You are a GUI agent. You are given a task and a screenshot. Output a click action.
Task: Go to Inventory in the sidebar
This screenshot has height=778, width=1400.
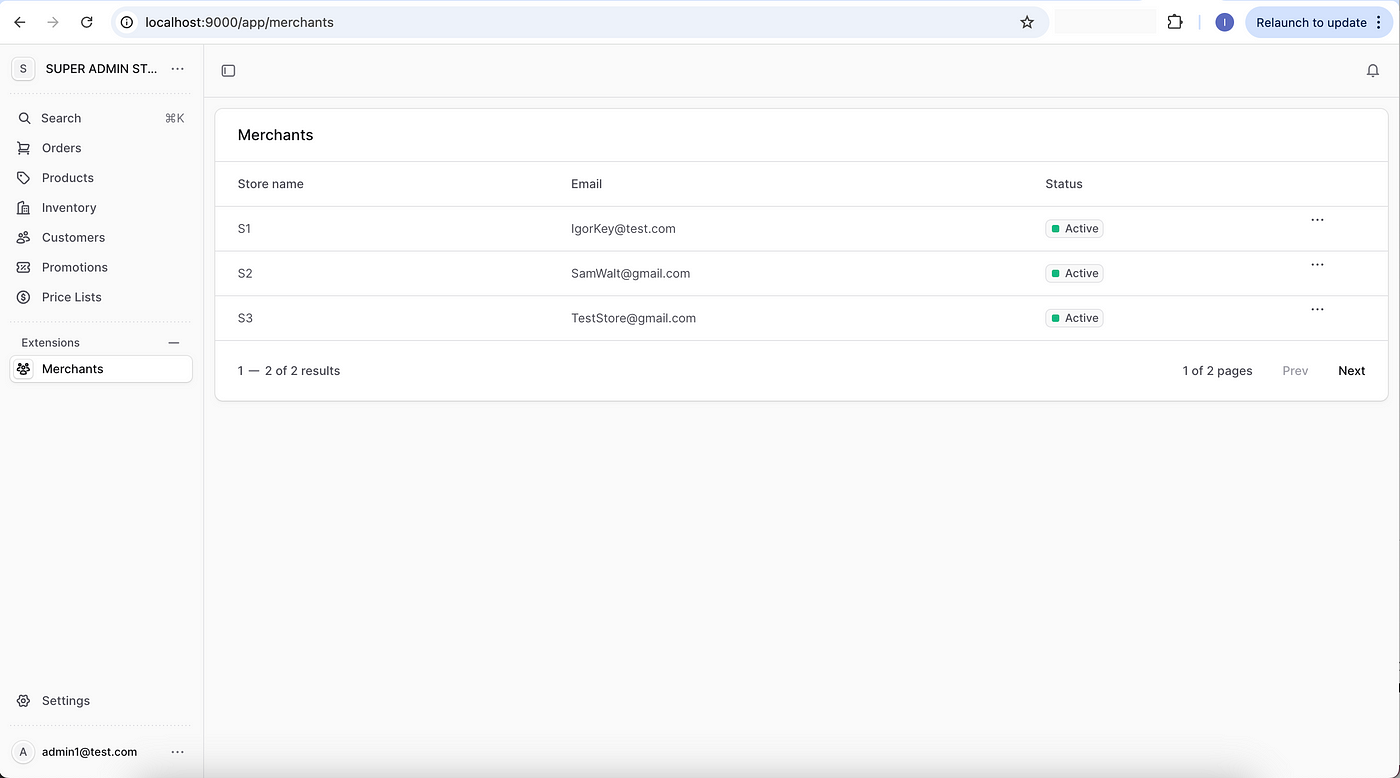[101, 208]
